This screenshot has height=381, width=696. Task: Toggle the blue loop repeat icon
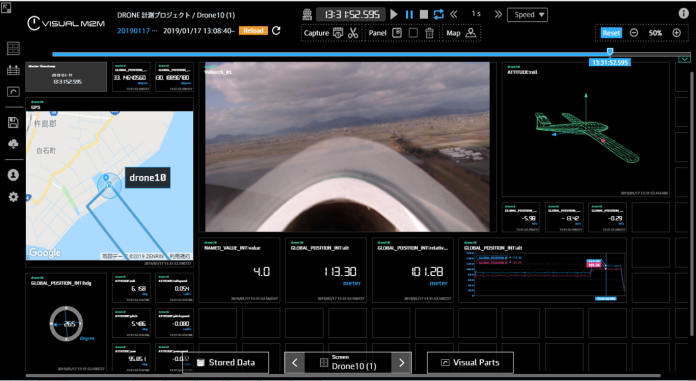point(439,14)
